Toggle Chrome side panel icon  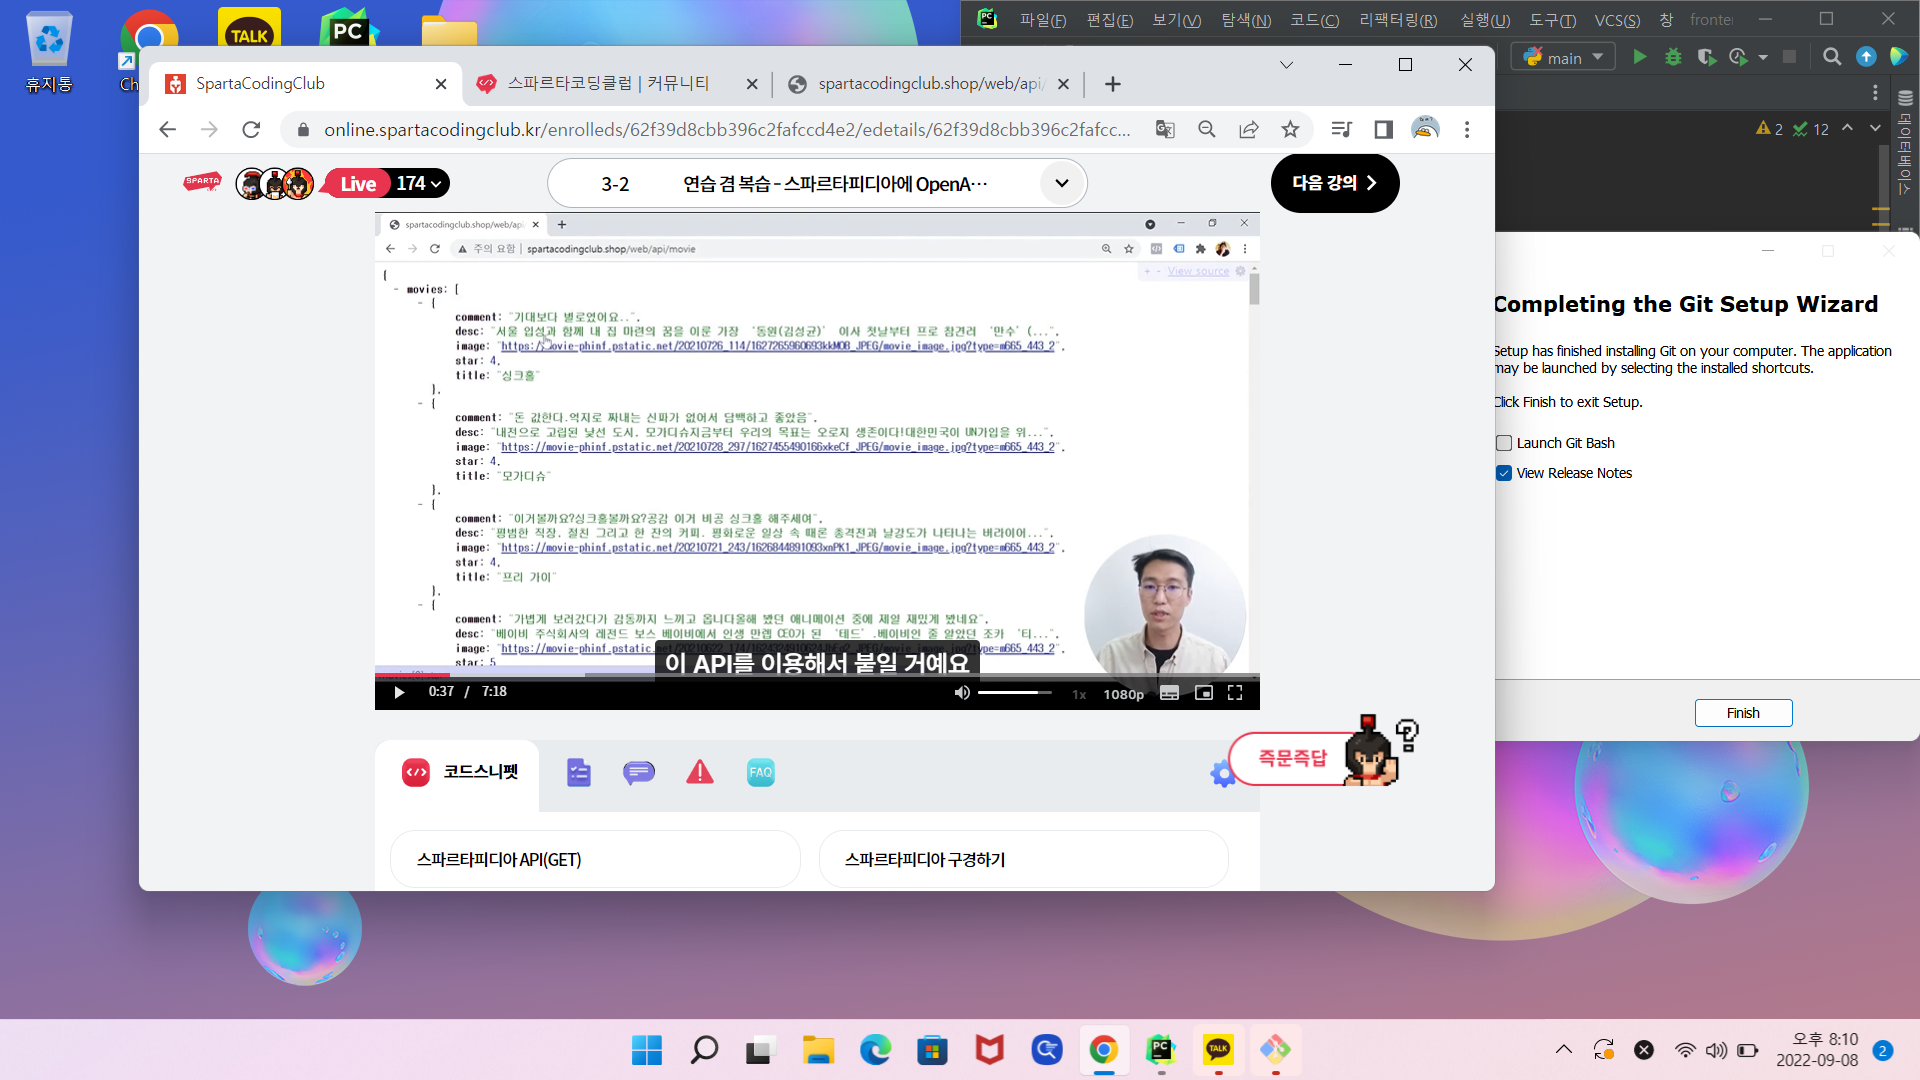tap(1384, 129)
